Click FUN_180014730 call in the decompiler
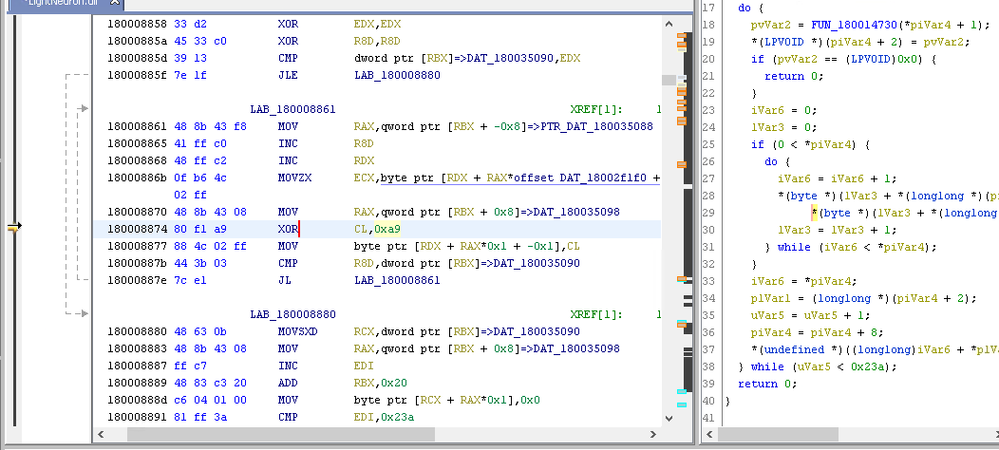Viewport: 999px width, 450px height. (x=854, y=25)
